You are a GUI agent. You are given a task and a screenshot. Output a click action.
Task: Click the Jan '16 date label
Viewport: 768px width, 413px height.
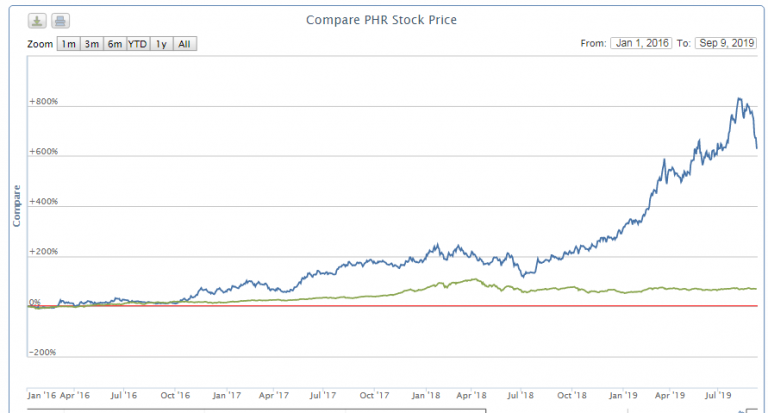(x=42, y=395)
